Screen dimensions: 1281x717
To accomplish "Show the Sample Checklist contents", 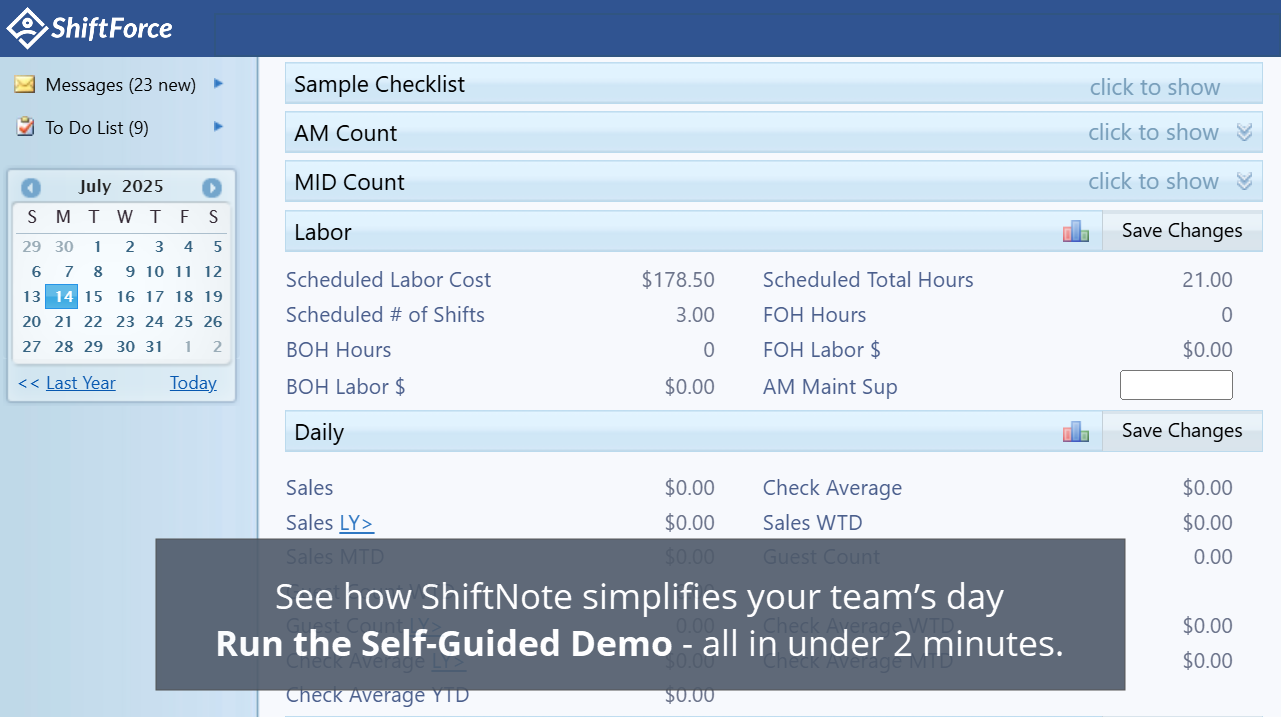I will pyautogui.click(x=1154, y=86).
